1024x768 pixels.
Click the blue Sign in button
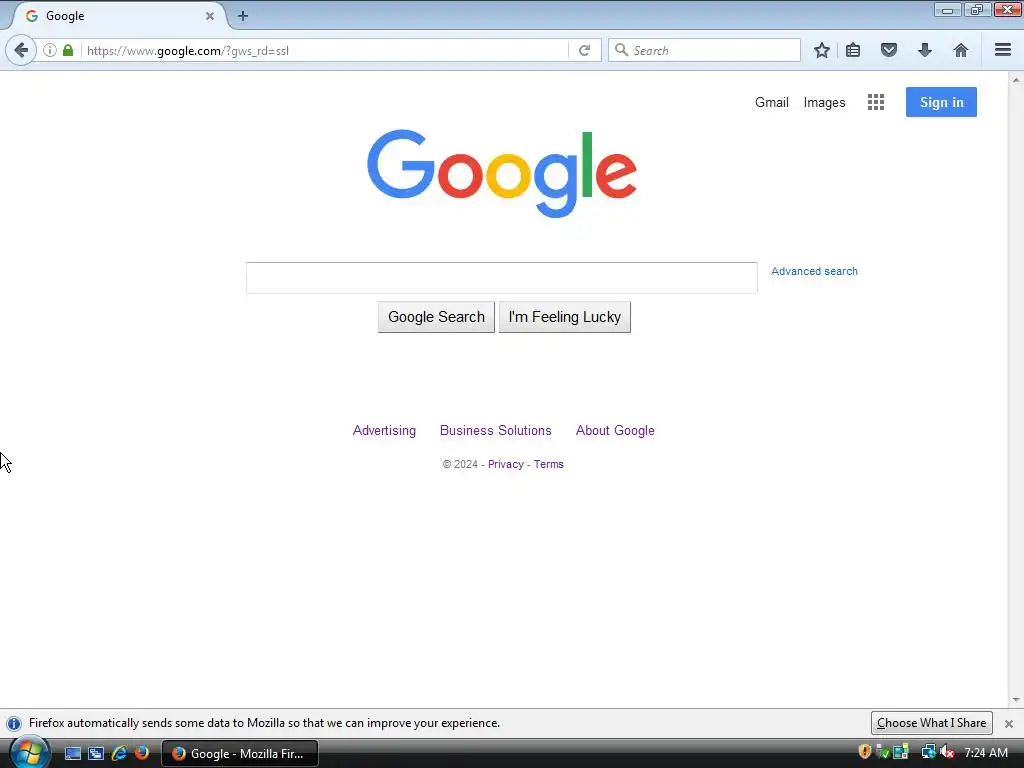(x=941, y=102)
